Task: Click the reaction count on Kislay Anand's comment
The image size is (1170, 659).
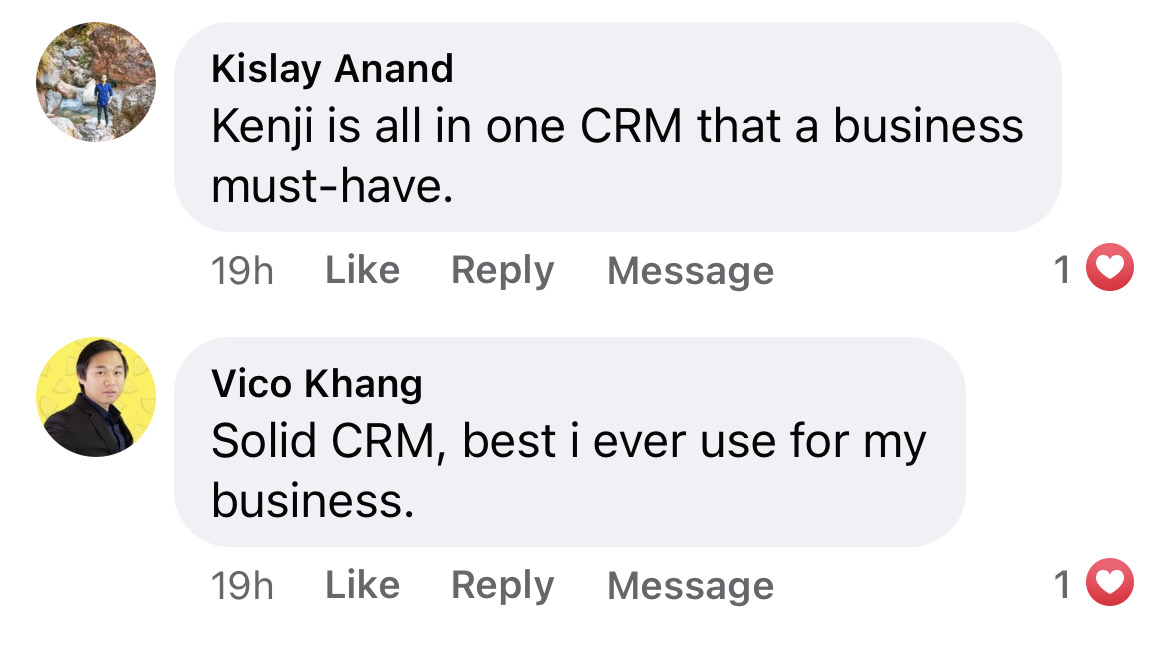Action: coord(1063,270)
